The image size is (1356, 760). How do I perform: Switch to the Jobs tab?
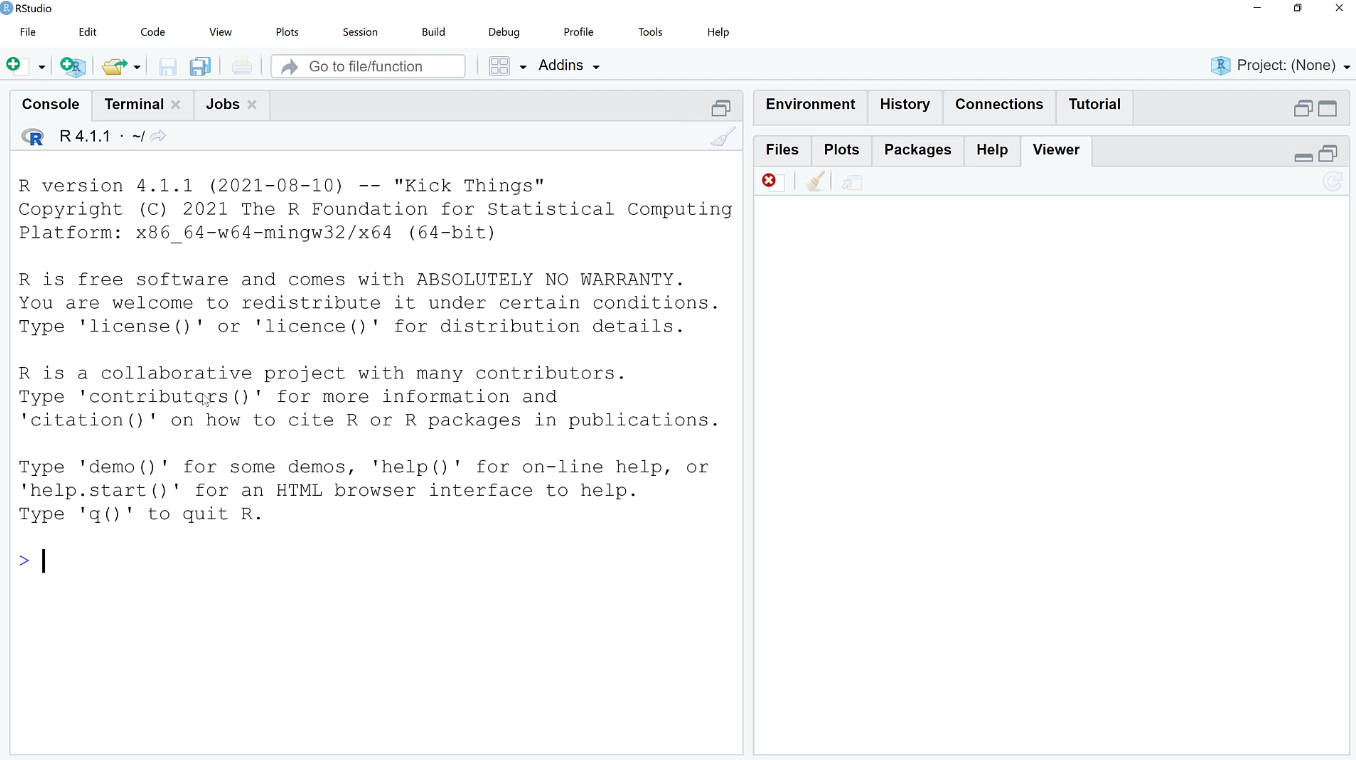[222, 105]
